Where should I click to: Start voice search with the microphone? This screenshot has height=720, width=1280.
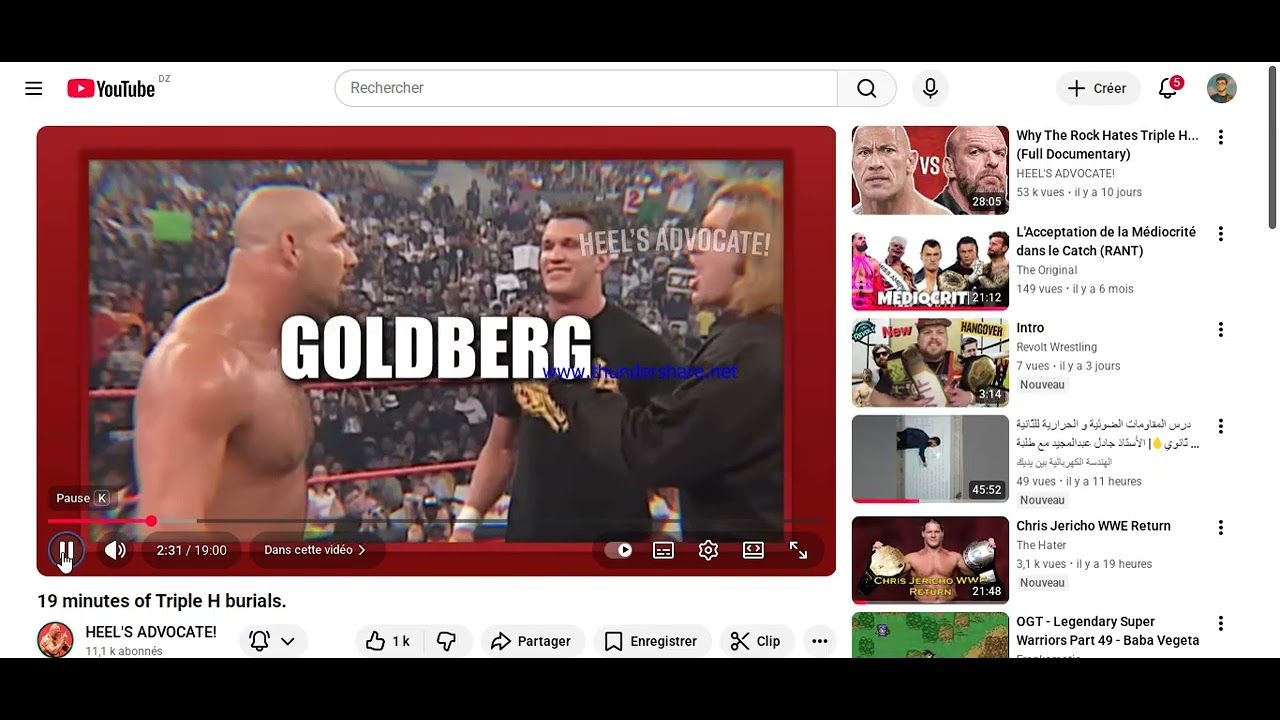[x=930, y=88]
